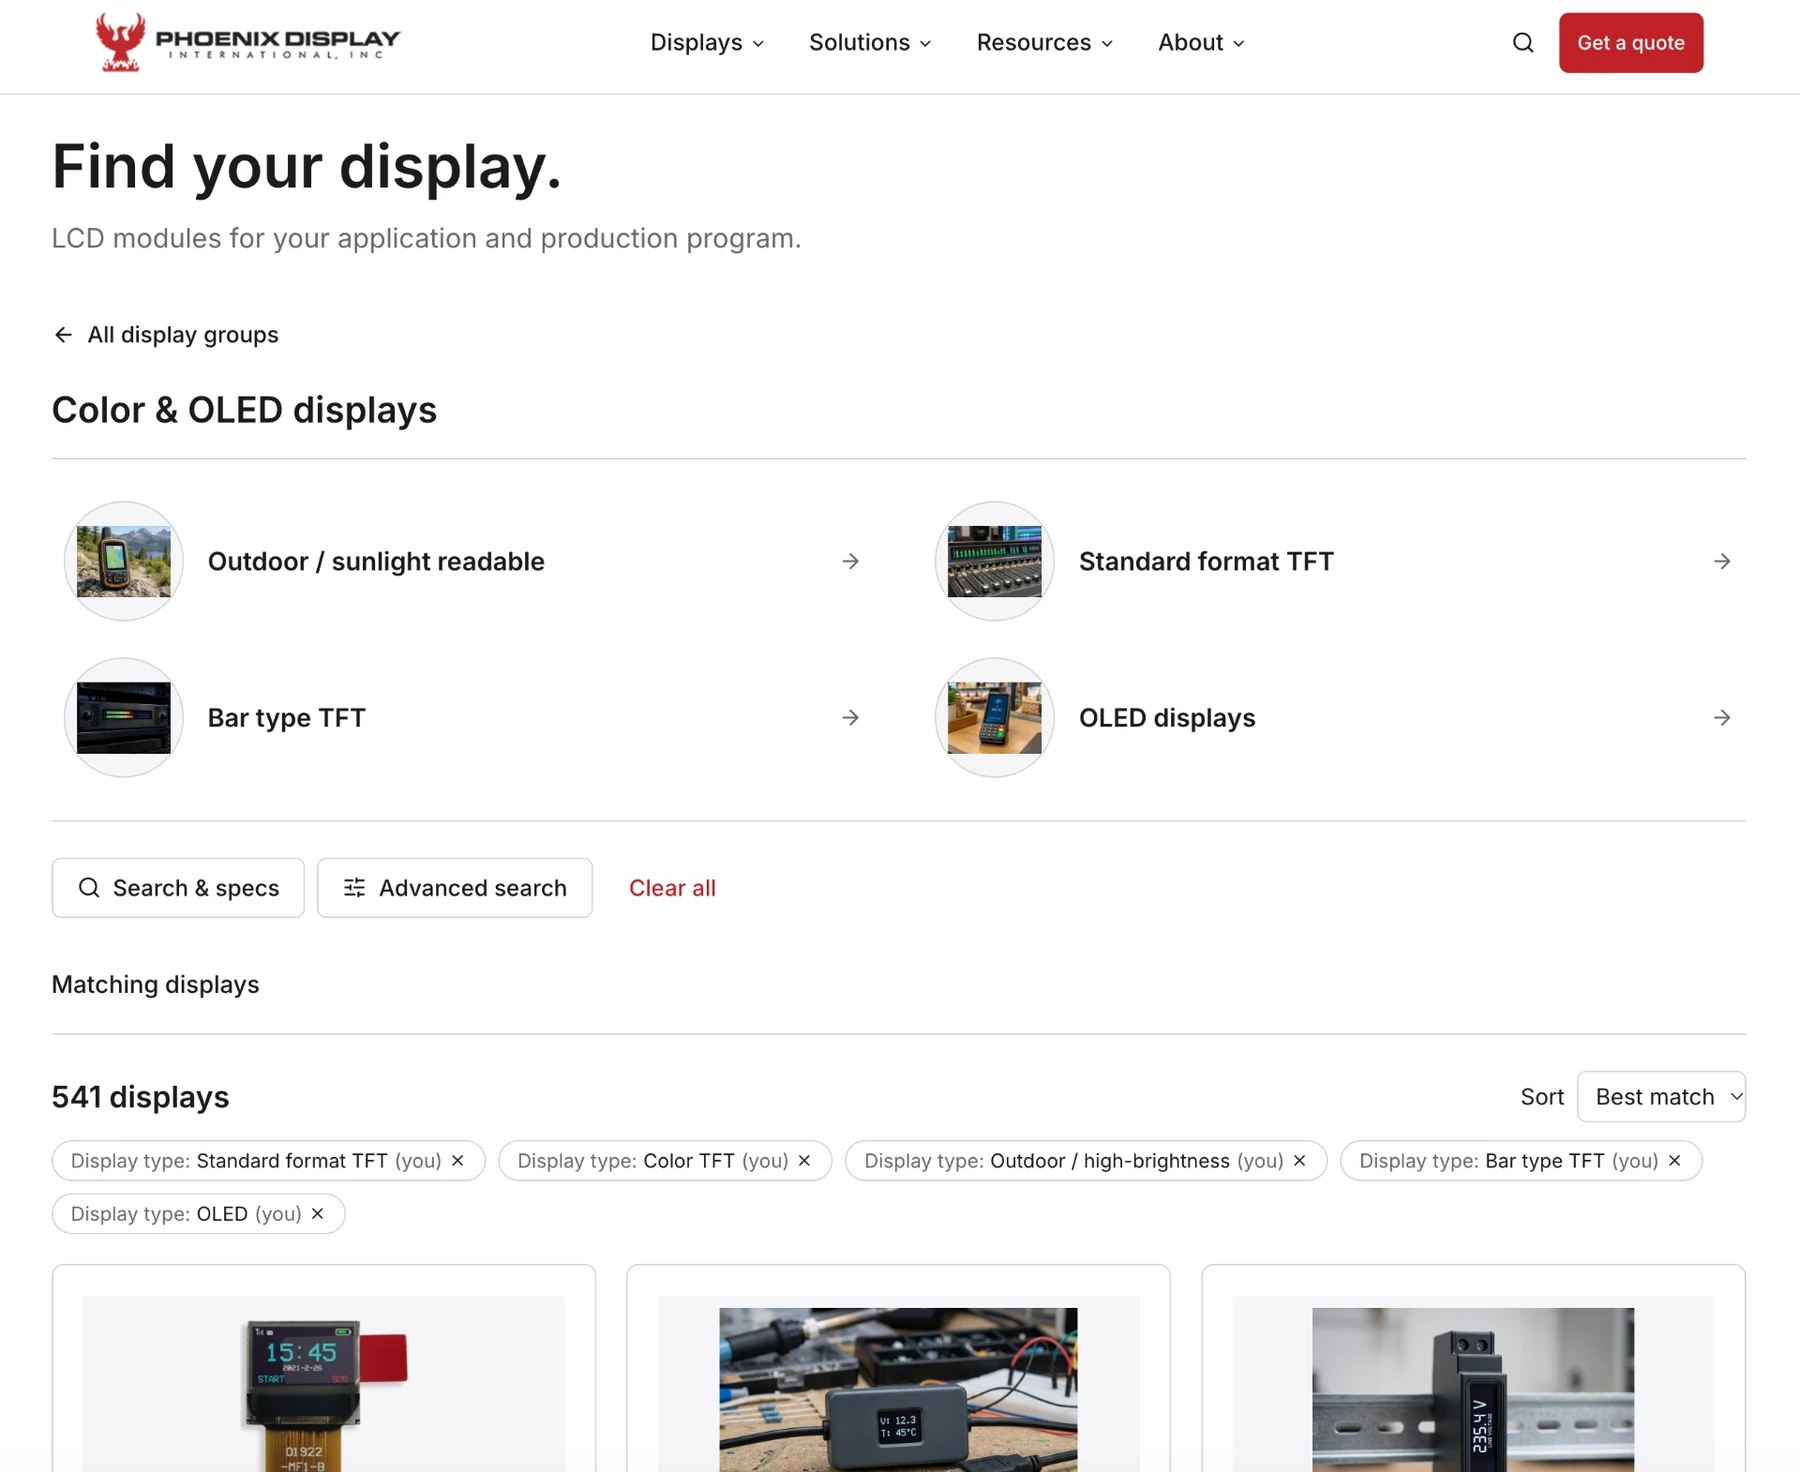1800x1472 pixels.
Task: Click the Get a quote button
Action: tap(1631, 43)
